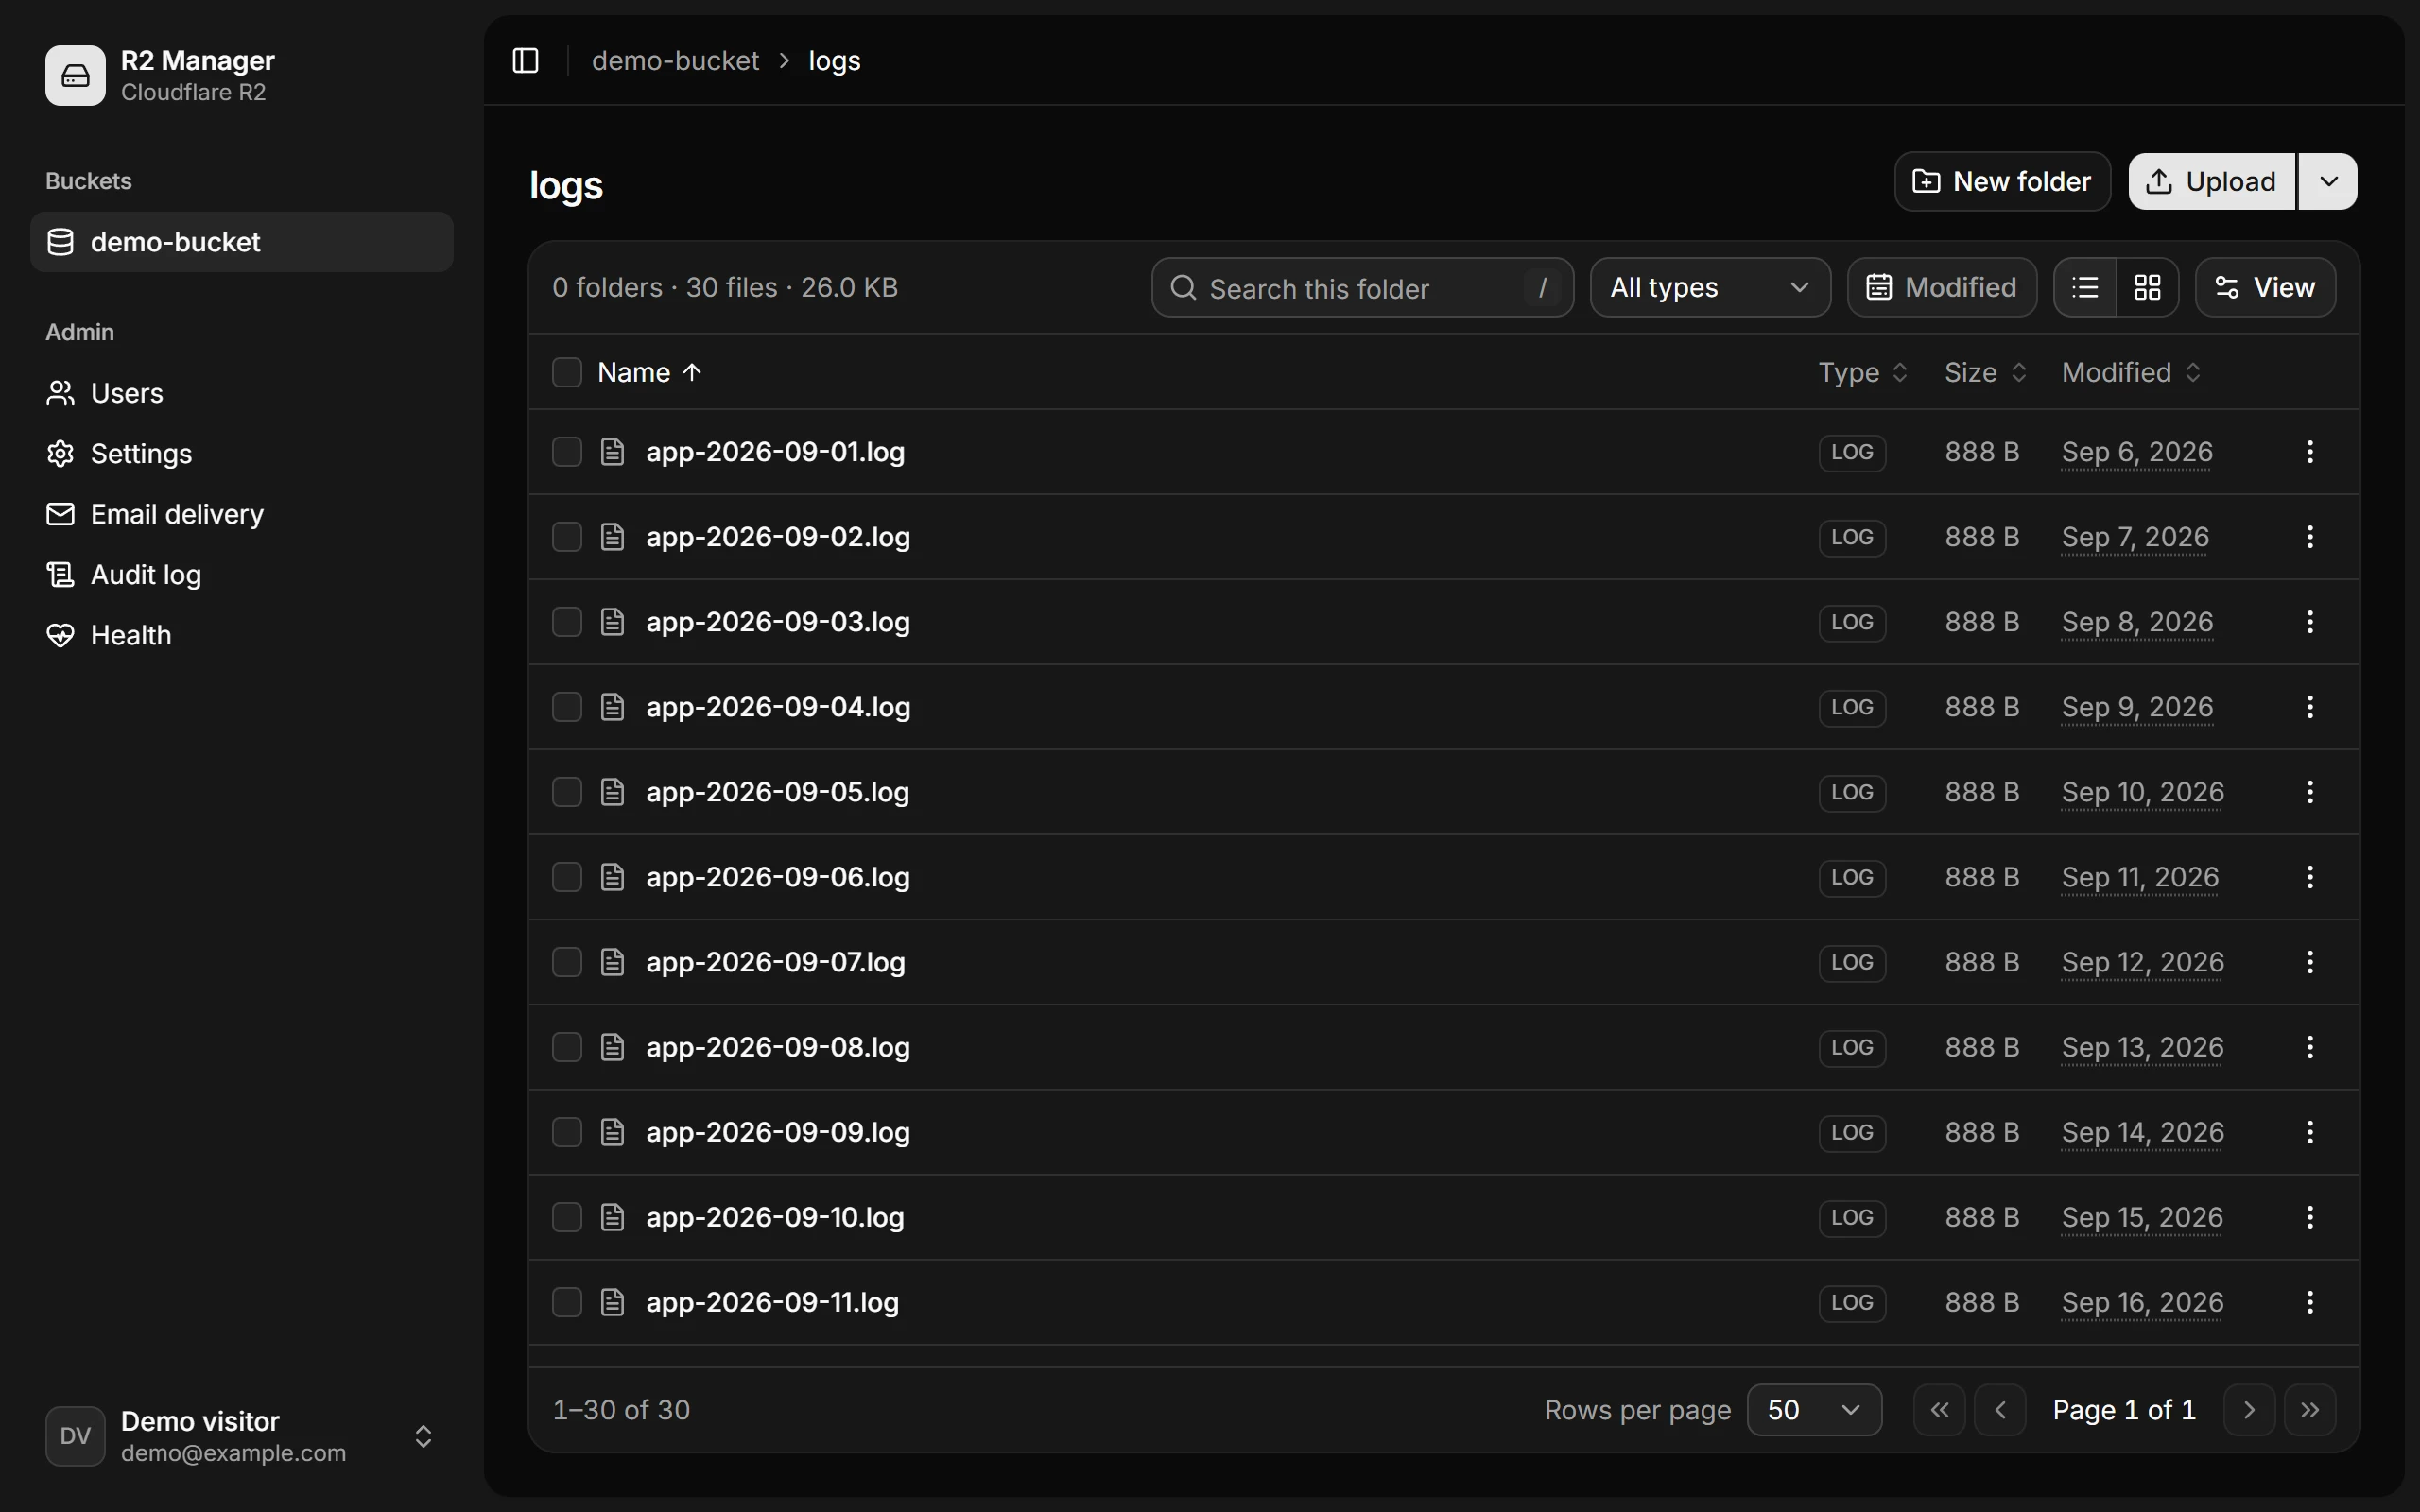The image size is (2420, 1512).
Task: Open the View options menu
Action: click(2265, 288)
